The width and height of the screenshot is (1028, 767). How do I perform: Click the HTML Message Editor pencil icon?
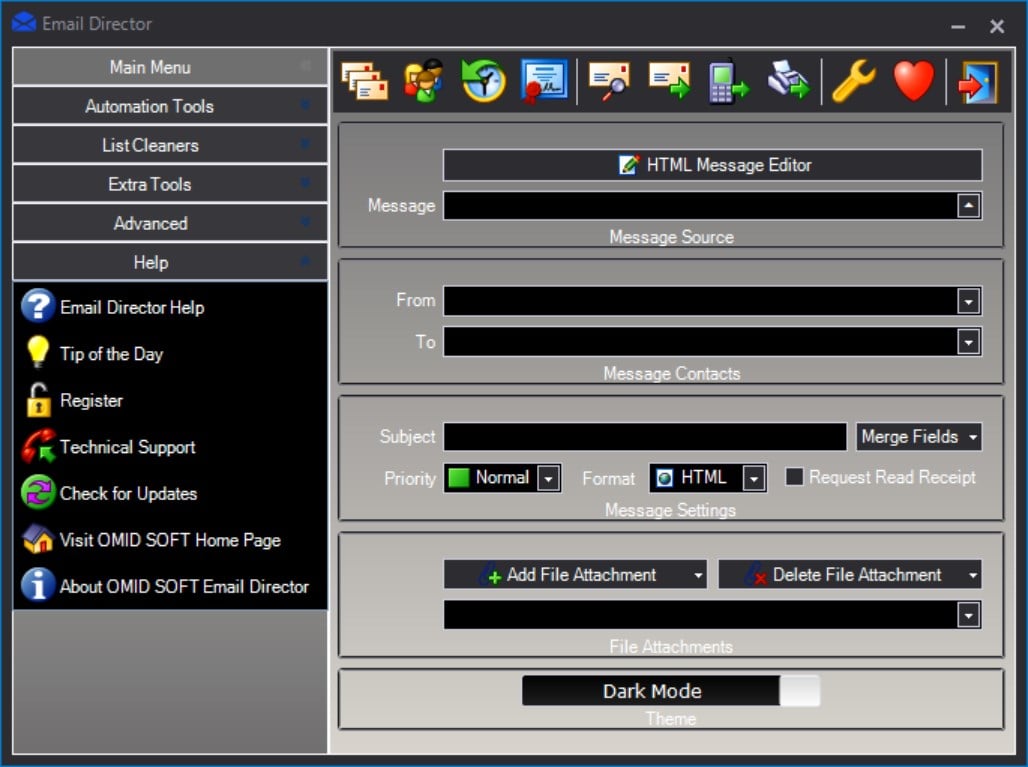[629, 165]
